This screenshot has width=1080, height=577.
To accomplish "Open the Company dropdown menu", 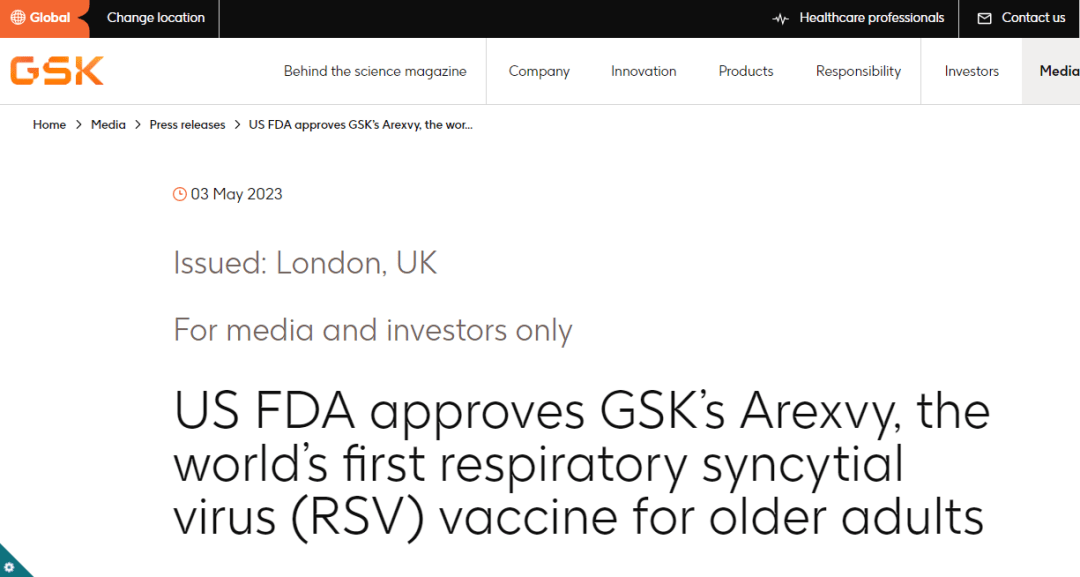I will click(x=539, y=71).
